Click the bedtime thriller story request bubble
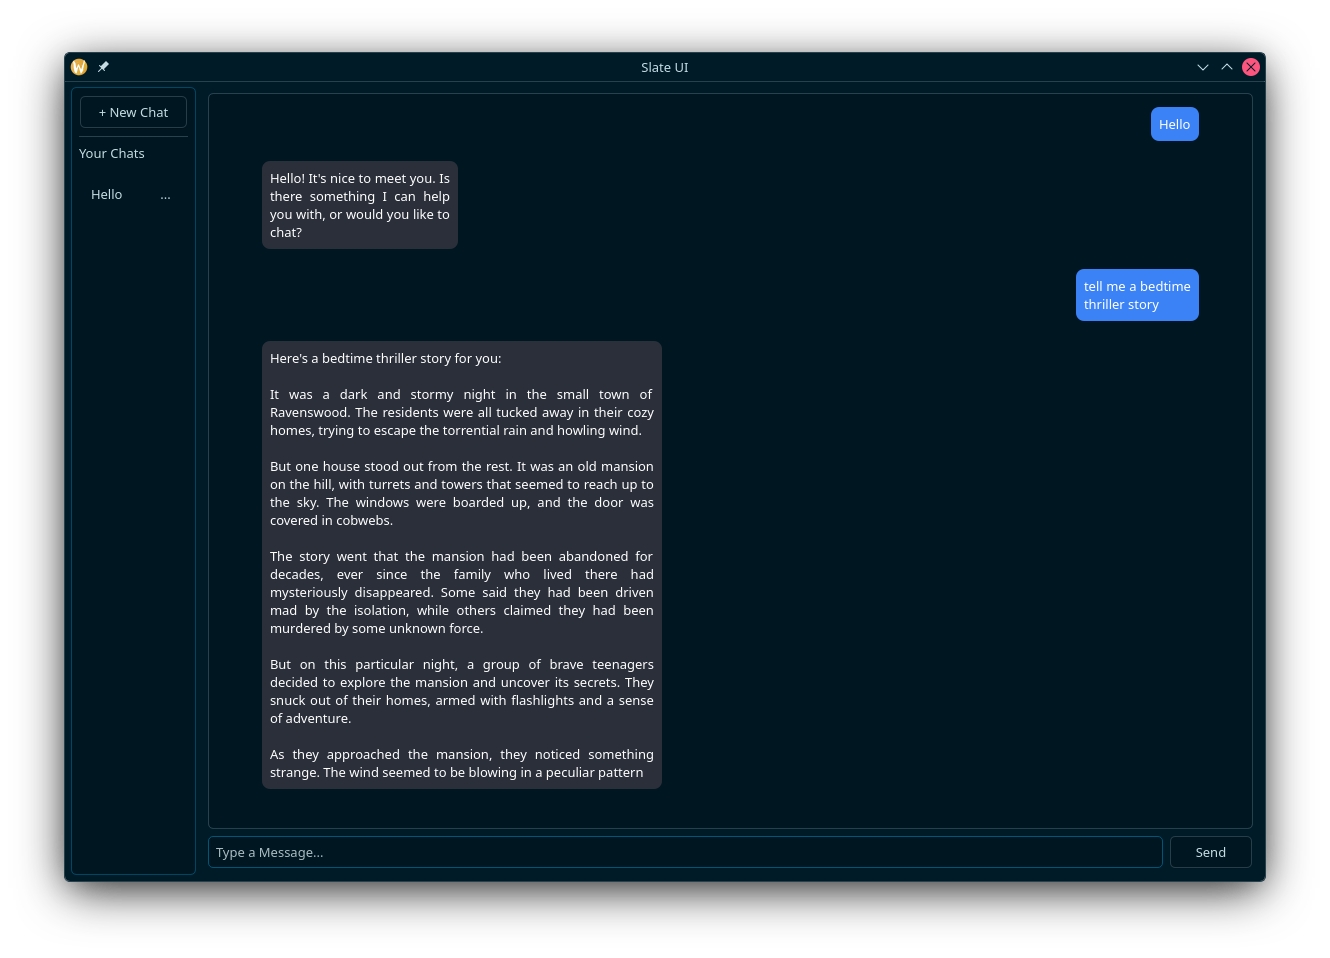 (x=1137, y=295)
